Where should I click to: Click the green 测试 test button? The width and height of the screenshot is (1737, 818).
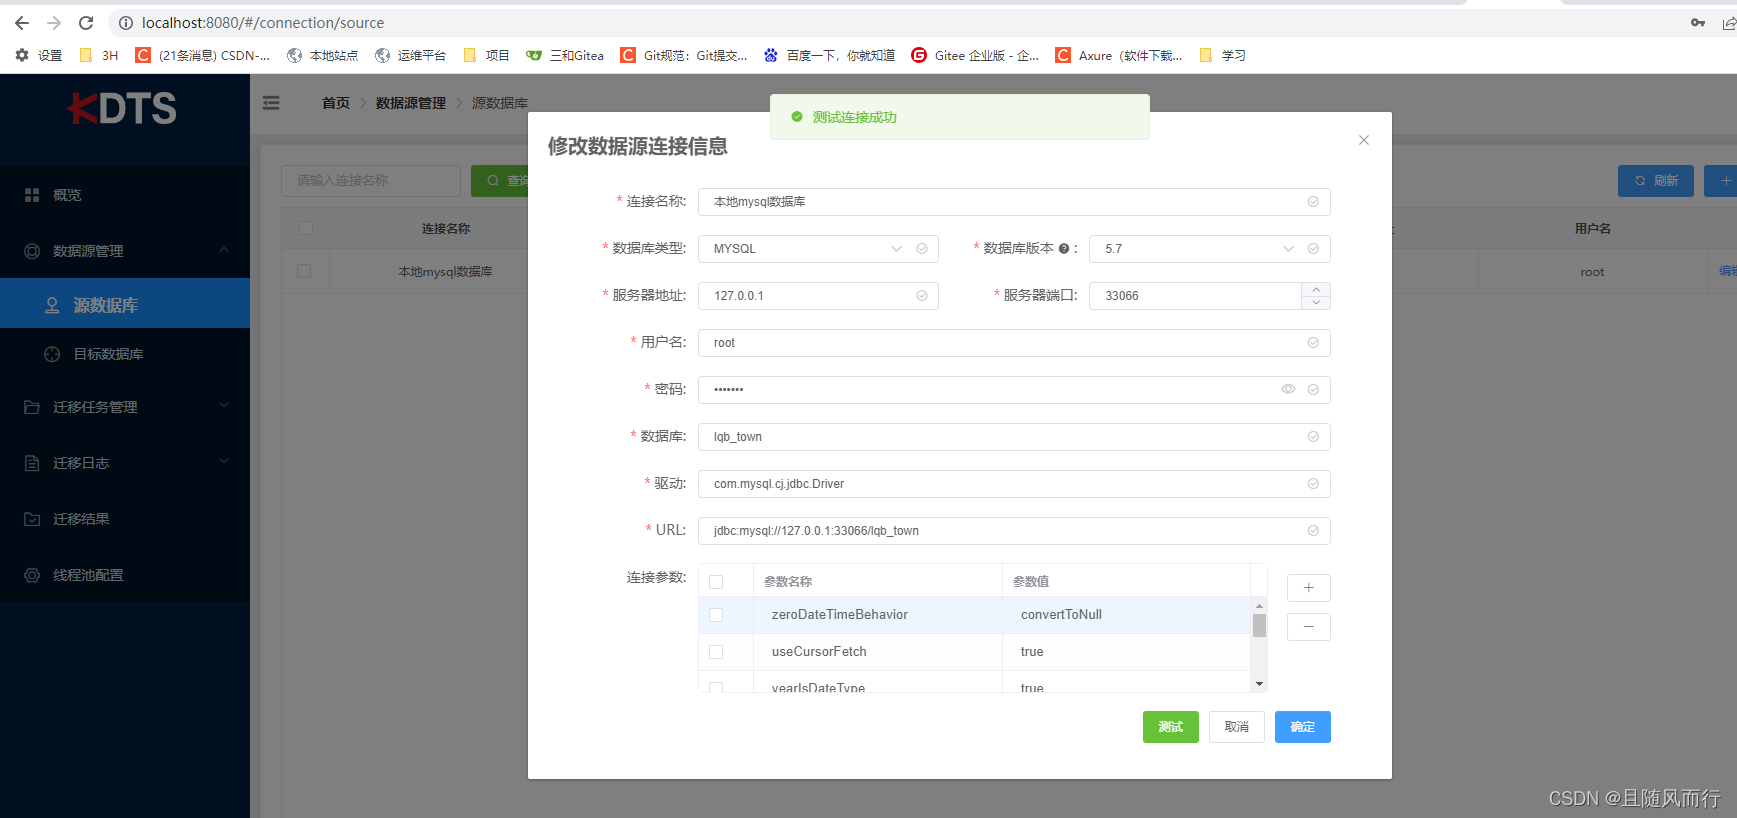[x=1171, y=727]
